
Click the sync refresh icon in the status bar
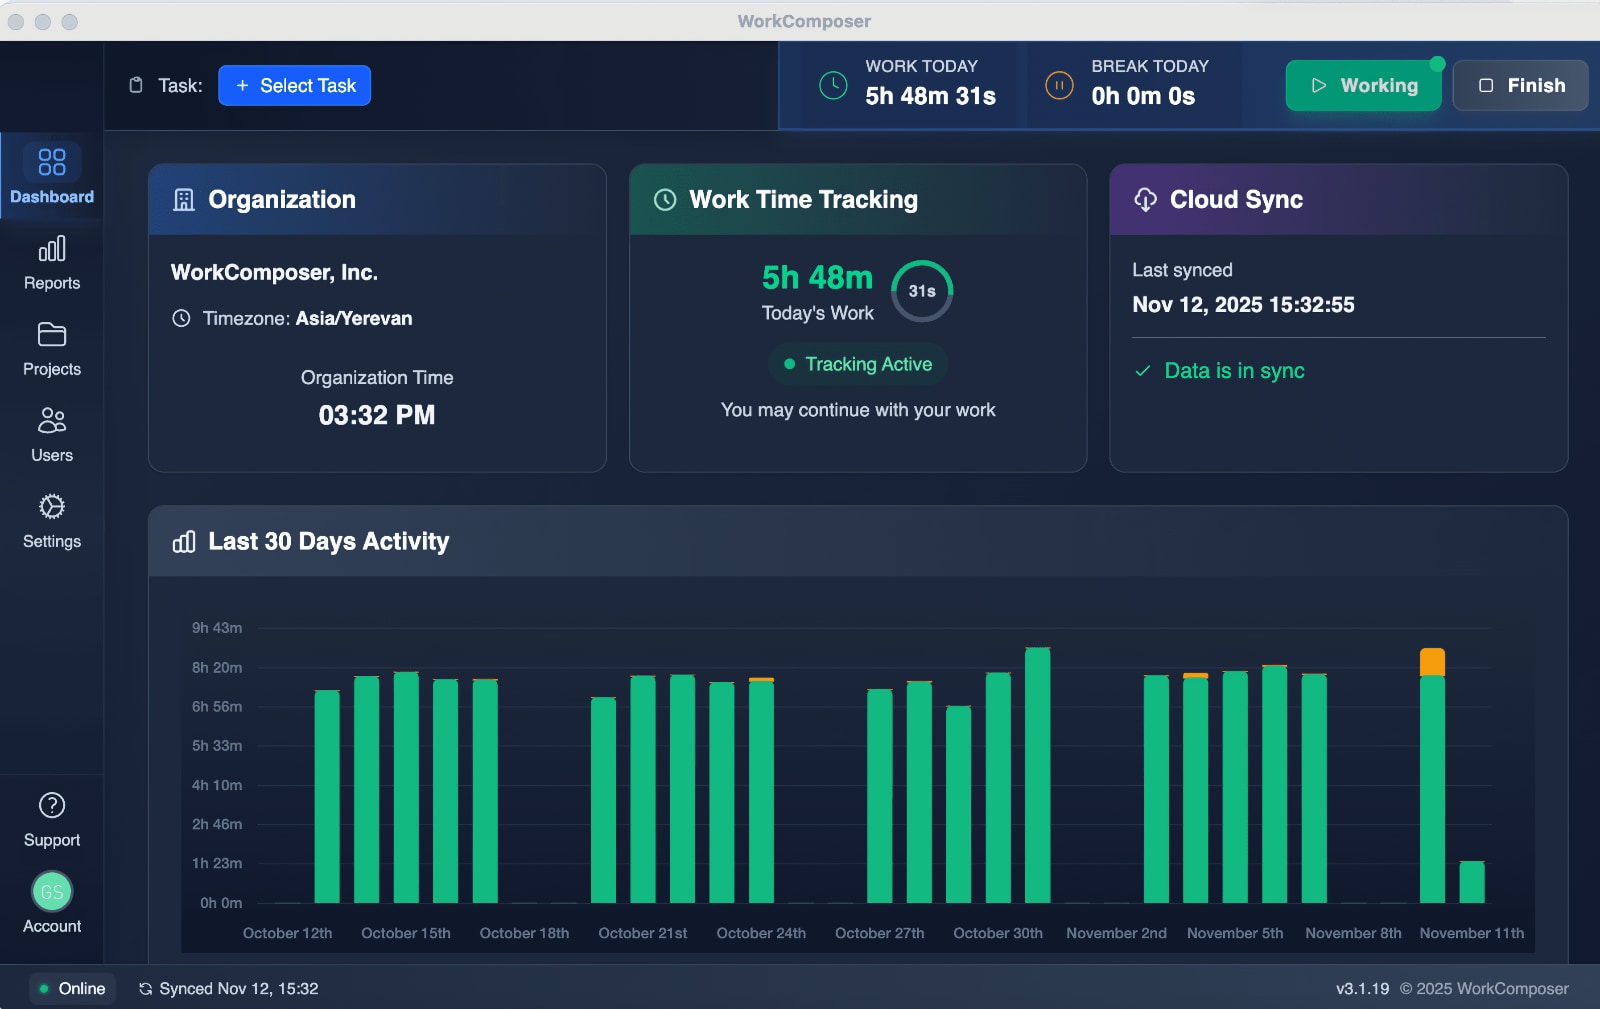pos(146,988)
